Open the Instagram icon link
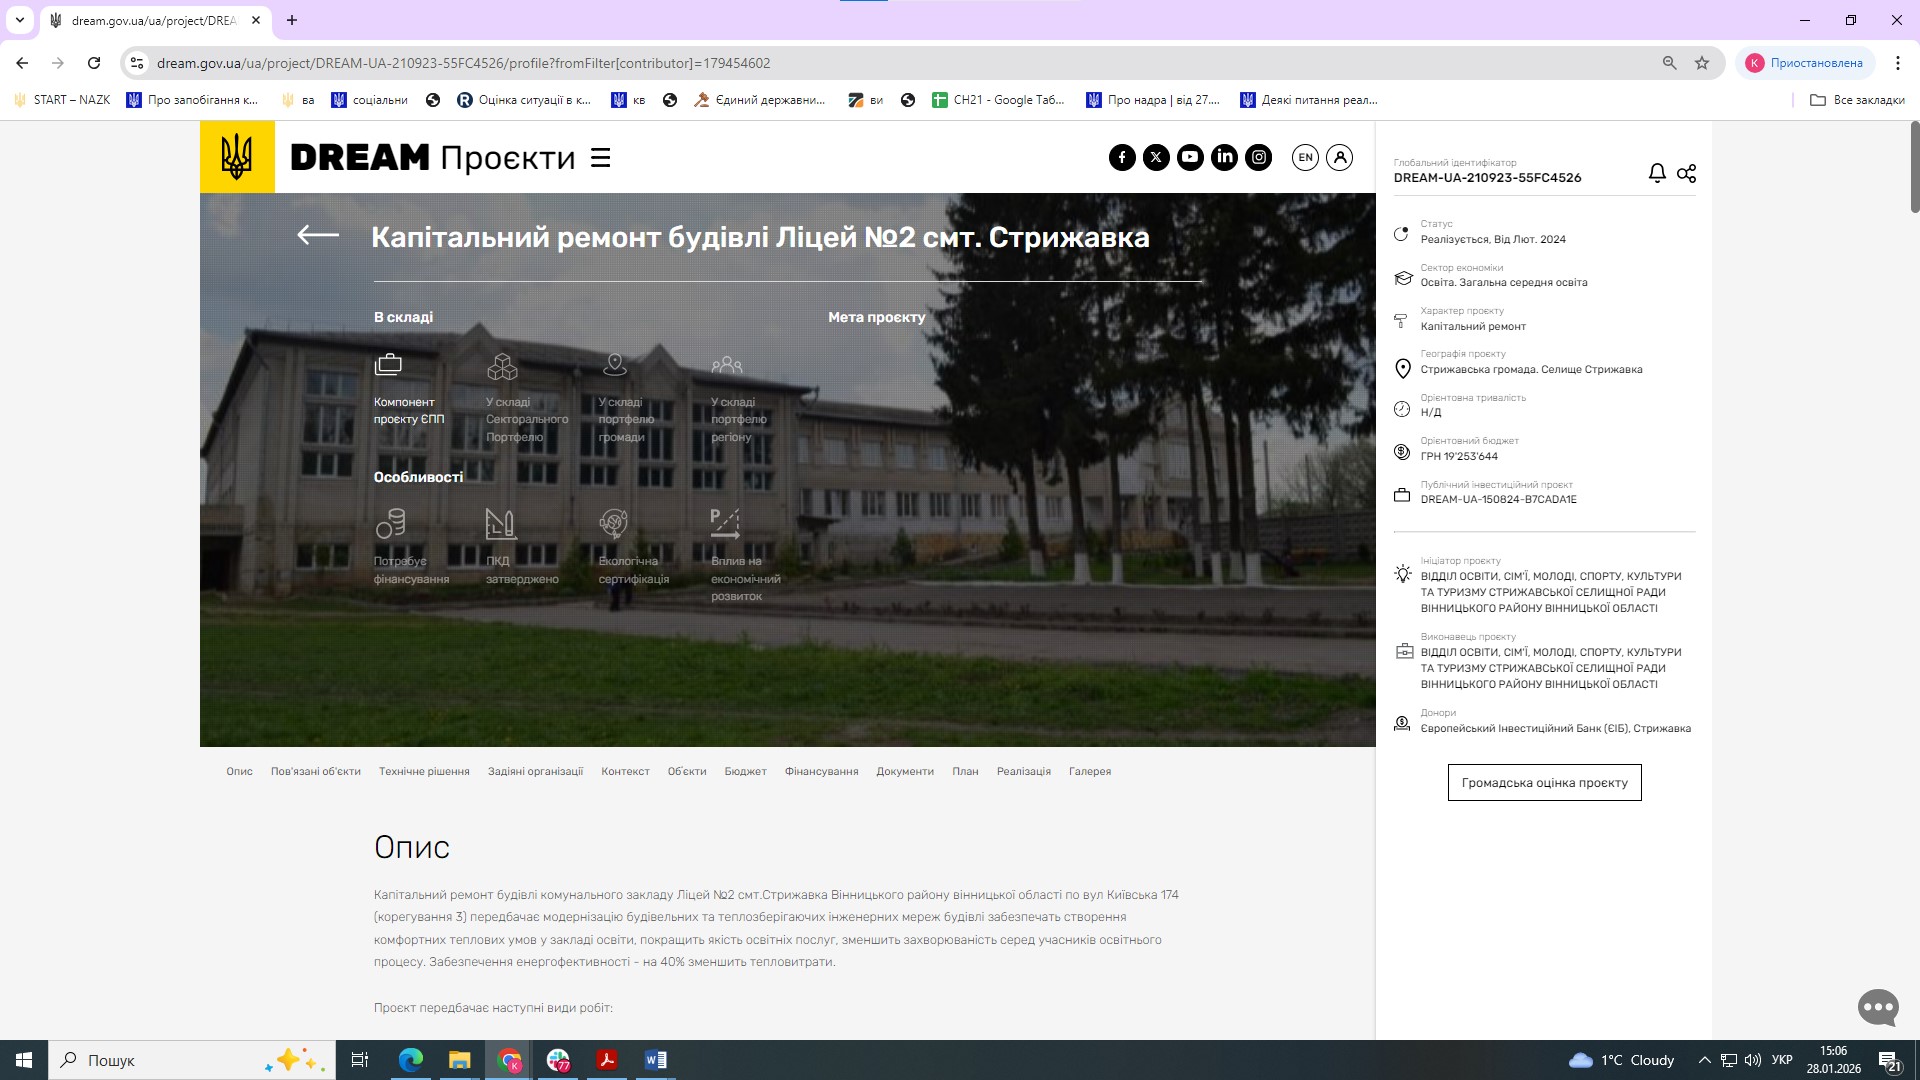The height and width of the screenshot is (1080, 1920). pyautogui.click(x=1259, y=157)
